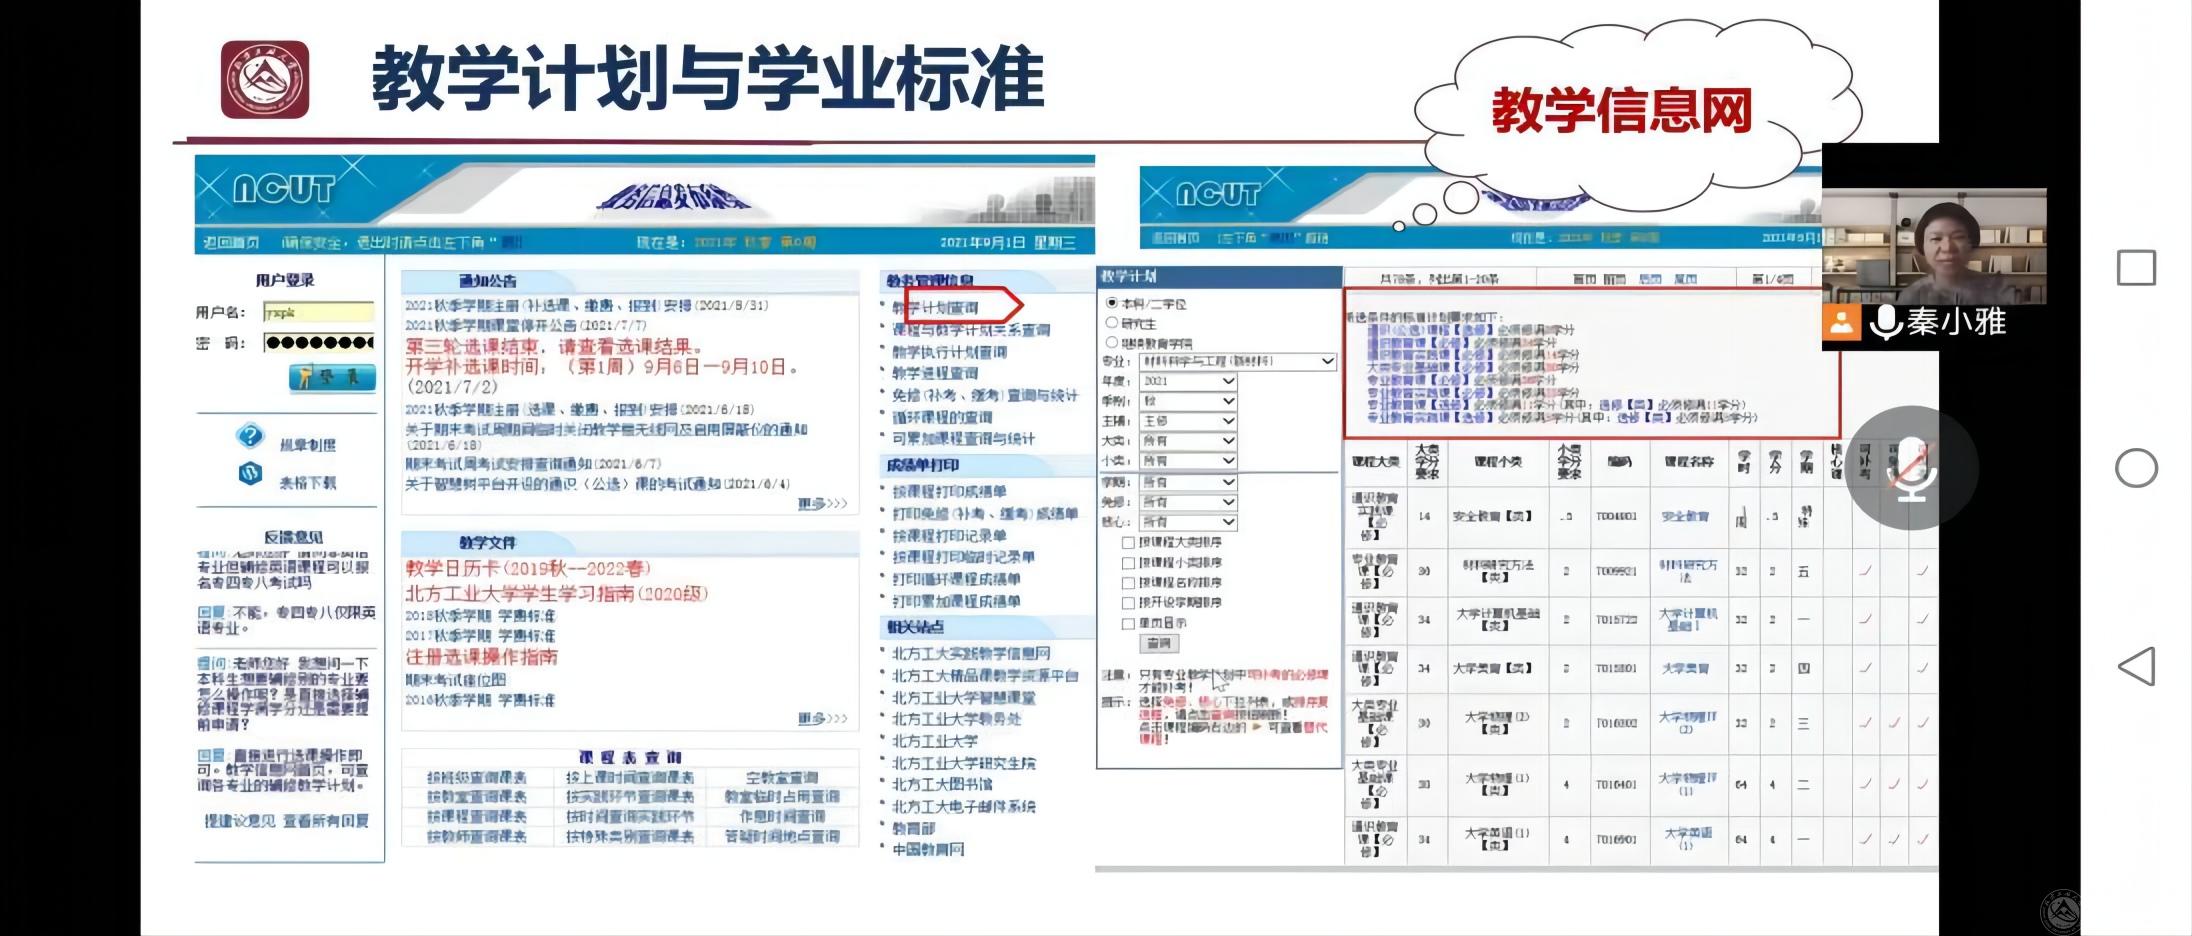Click the muted microphone icon in the meeting controls
The width and height of the screenshot is (2192, 936).
[1913, 466]
